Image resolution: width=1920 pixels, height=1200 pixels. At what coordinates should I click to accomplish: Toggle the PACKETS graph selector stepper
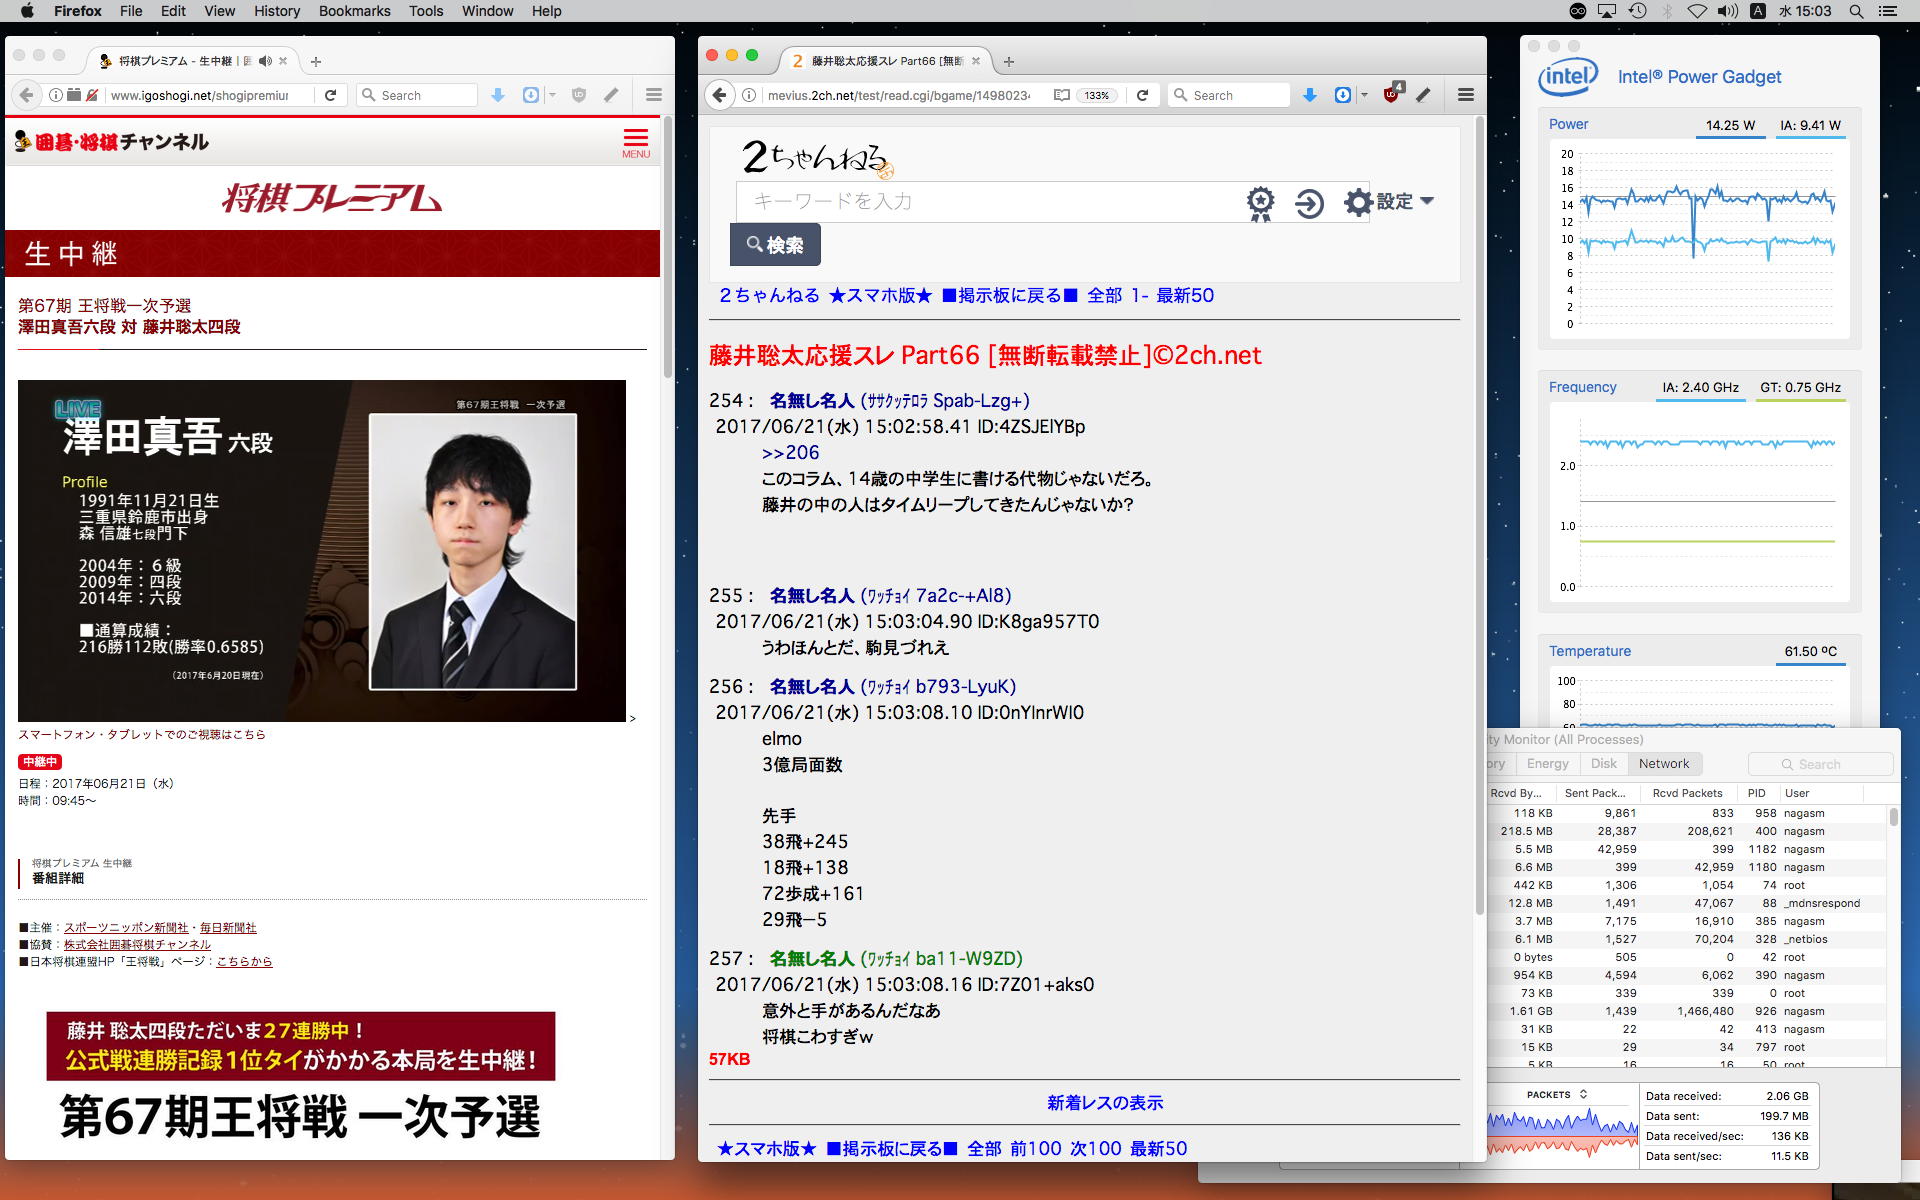pyautogui.click(x=1583, y=1094)
